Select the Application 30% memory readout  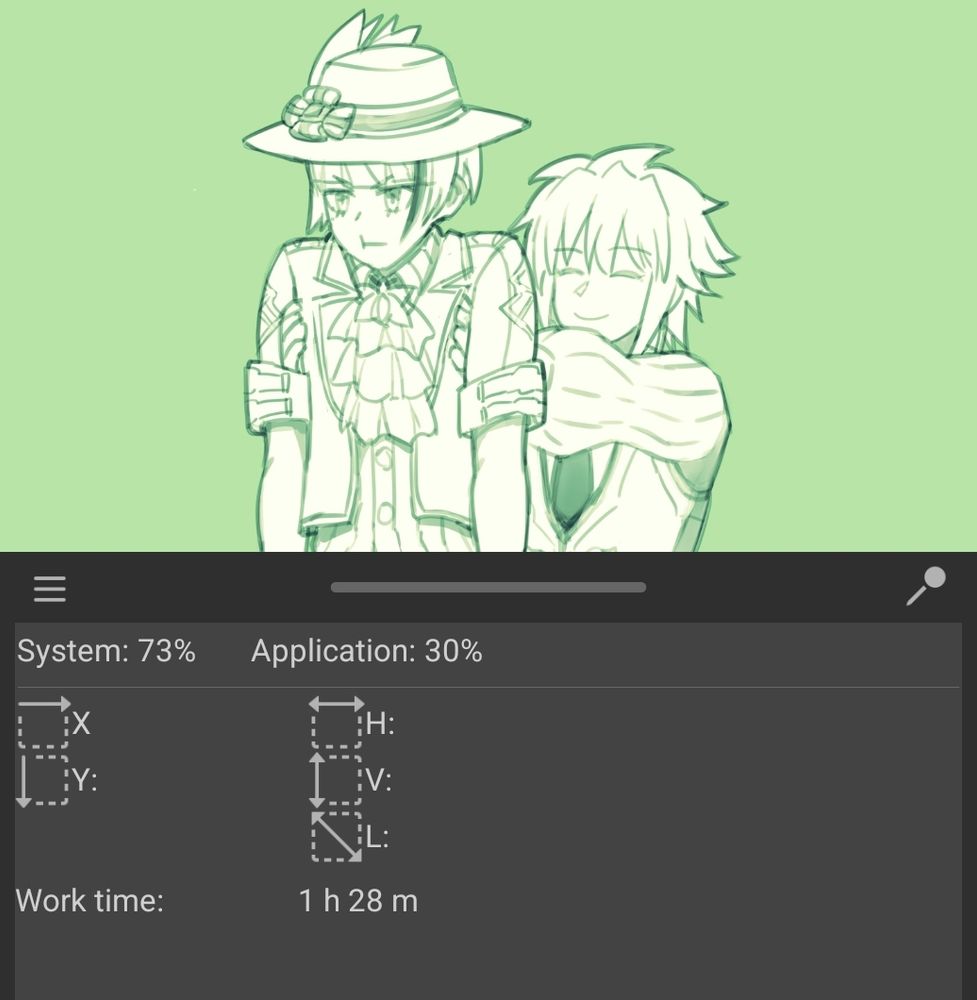367,651
